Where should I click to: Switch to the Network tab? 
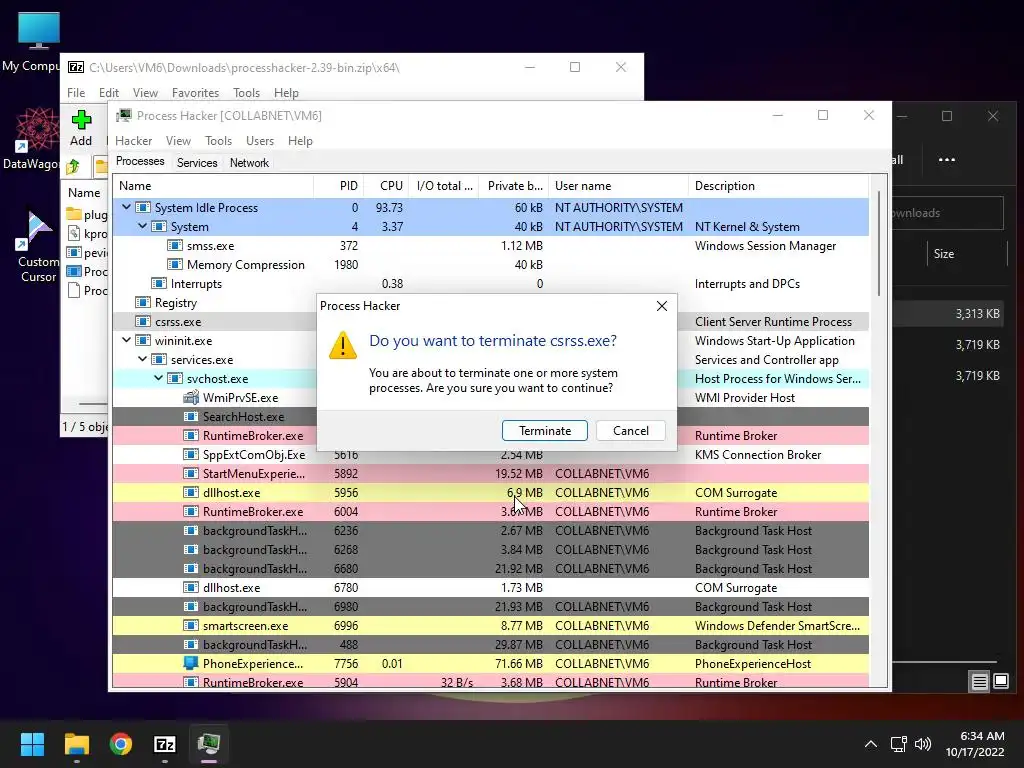pyautogui.click(x=249, y=163)
